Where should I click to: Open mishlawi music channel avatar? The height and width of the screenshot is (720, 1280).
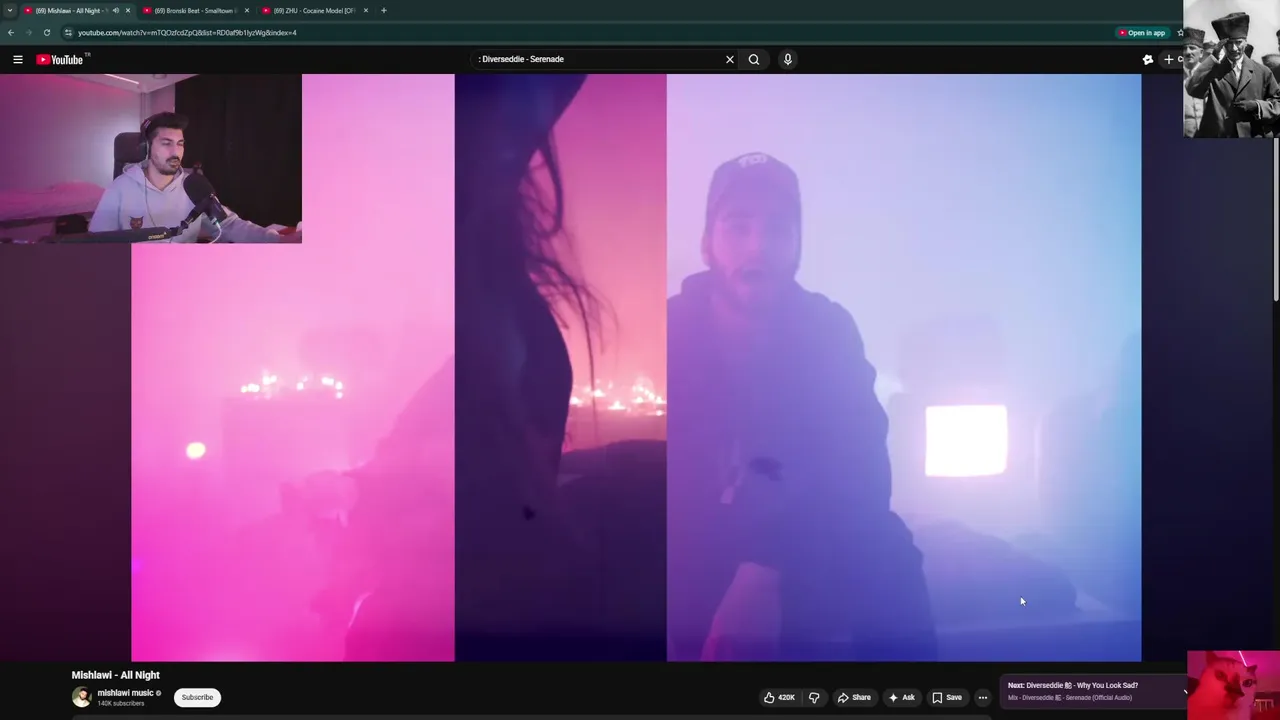click(81, 697)
